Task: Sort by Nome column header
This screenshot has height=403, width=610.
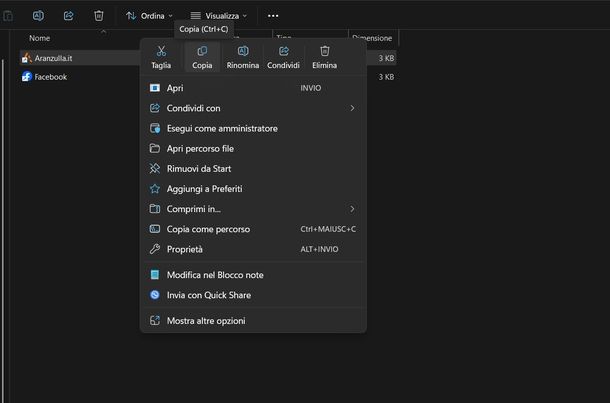Action: tap(39, 38)
